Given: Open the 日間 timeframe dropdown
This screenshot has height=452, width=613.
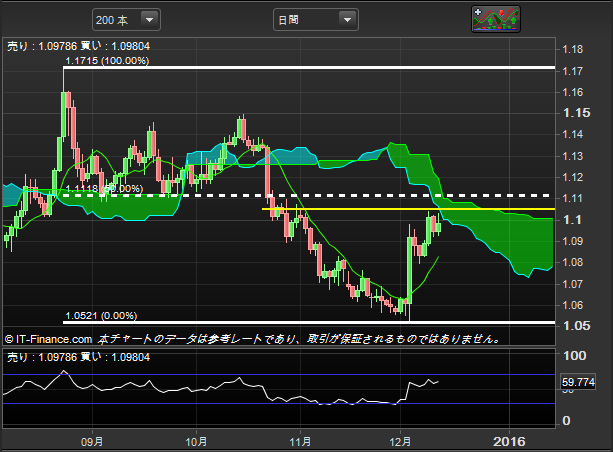Looking at the screenshot, I should [315, 20].
